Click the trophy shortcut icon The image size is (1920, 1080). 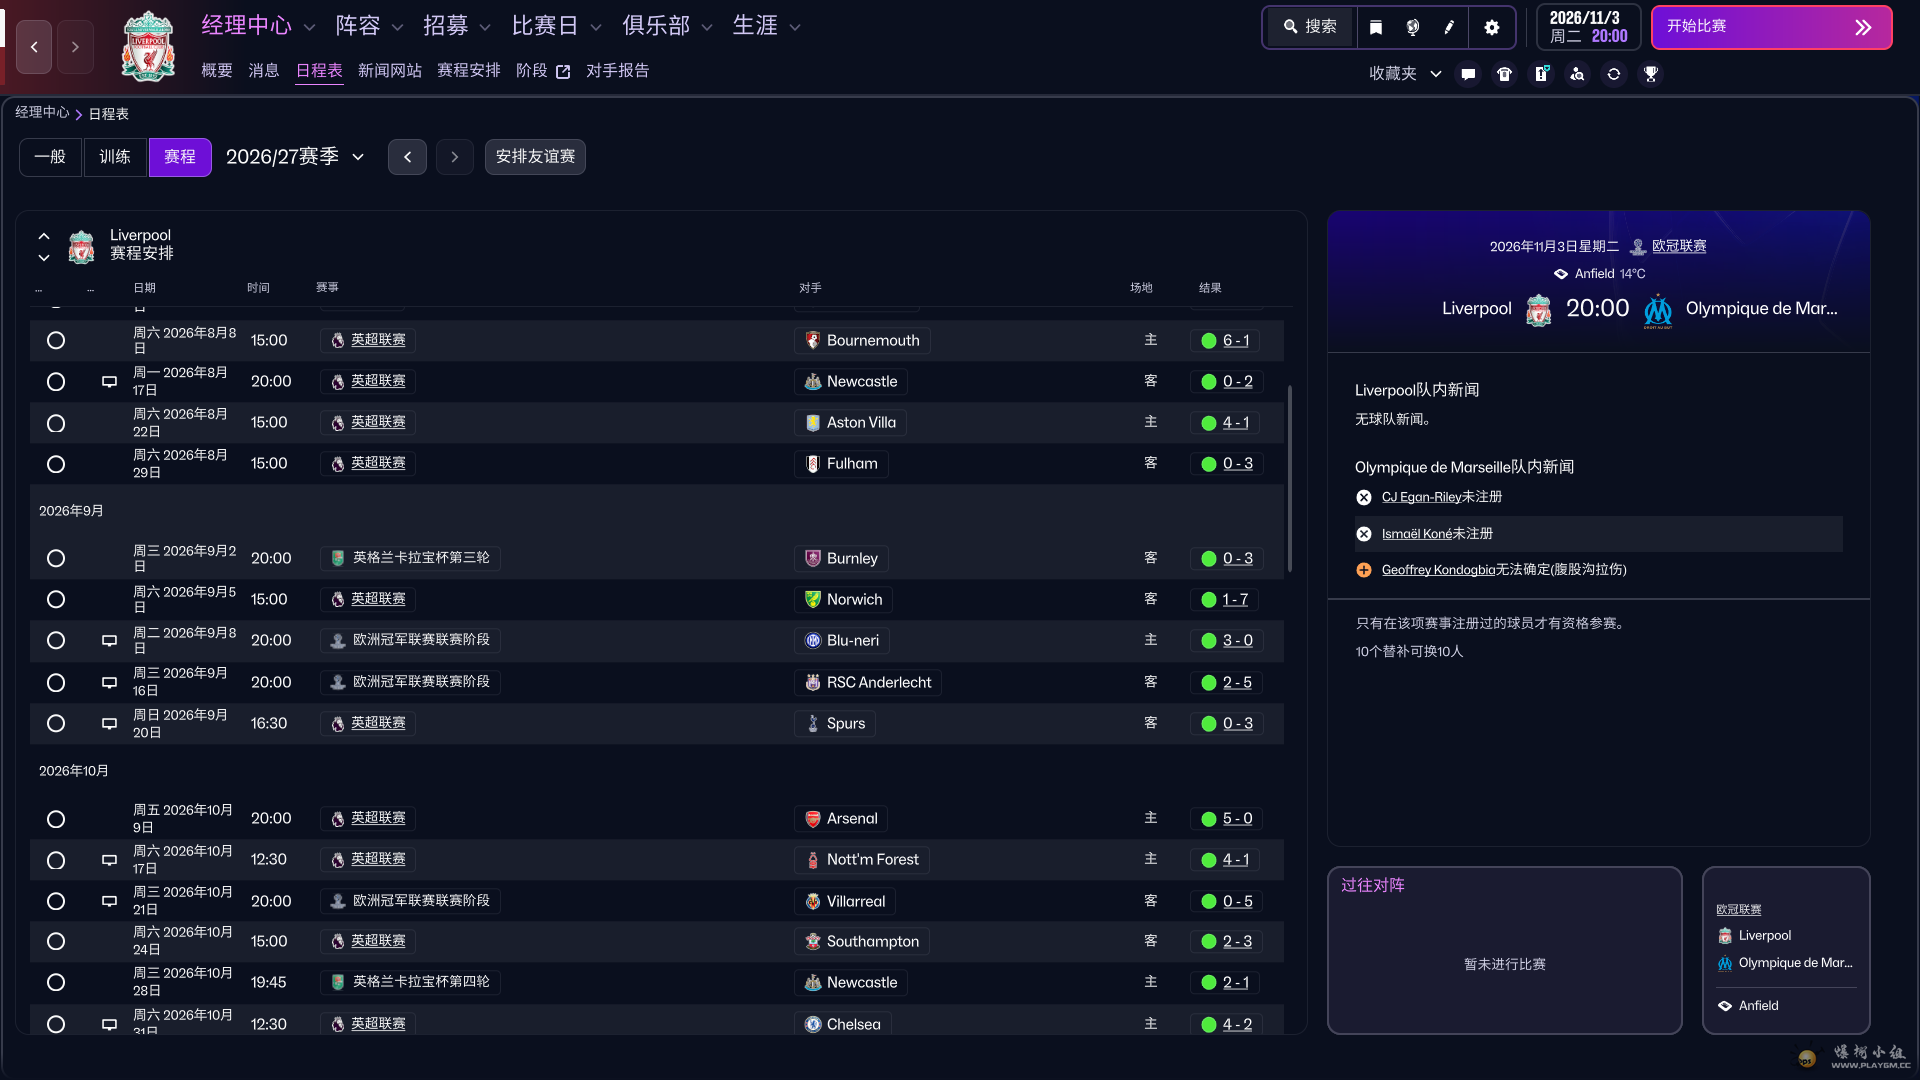tap(1651, 74)
